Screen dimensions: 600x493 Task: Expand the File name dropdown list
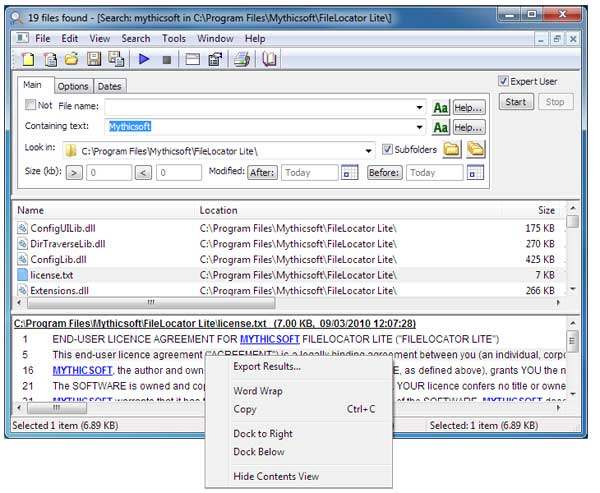coord(421,106)
